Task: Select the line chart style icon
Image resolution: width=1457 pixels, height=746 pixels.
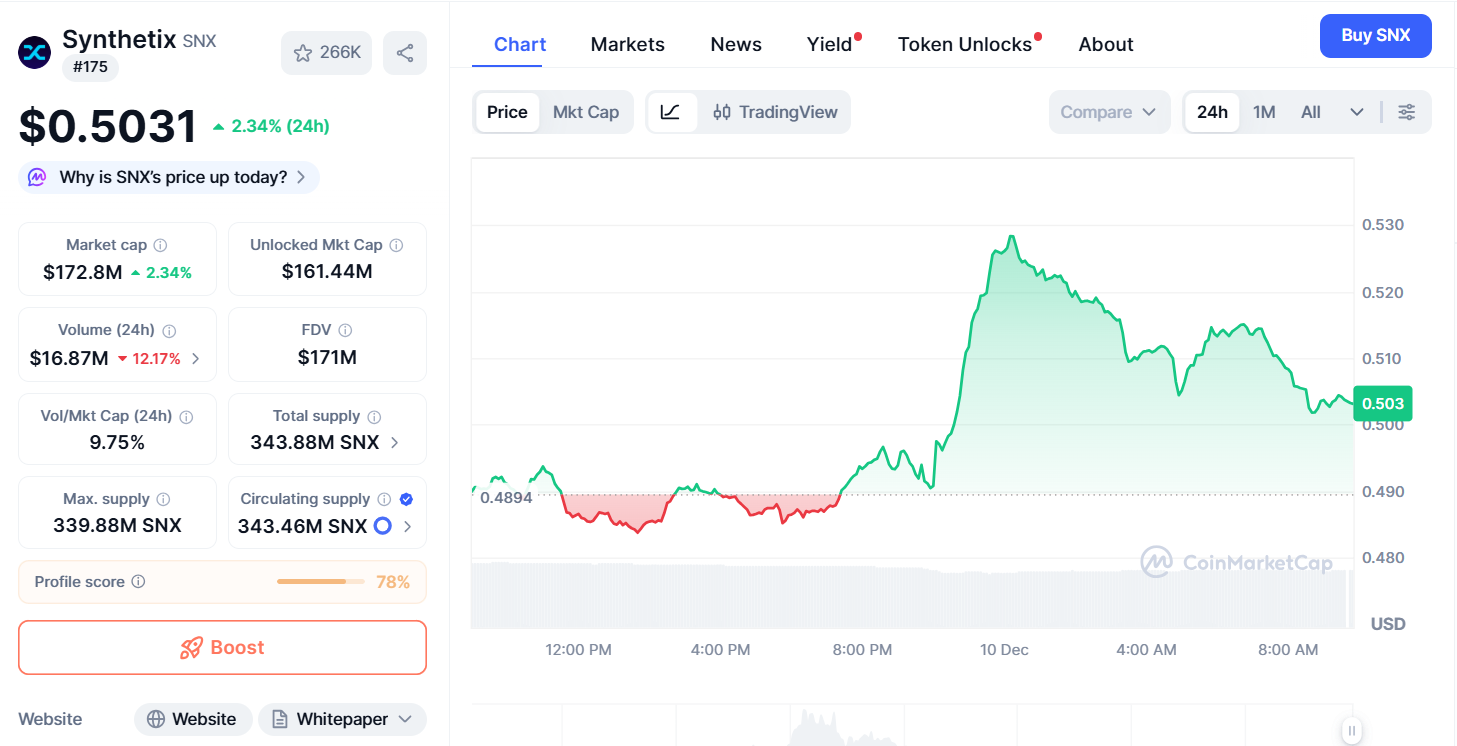Action: [672, 112]
